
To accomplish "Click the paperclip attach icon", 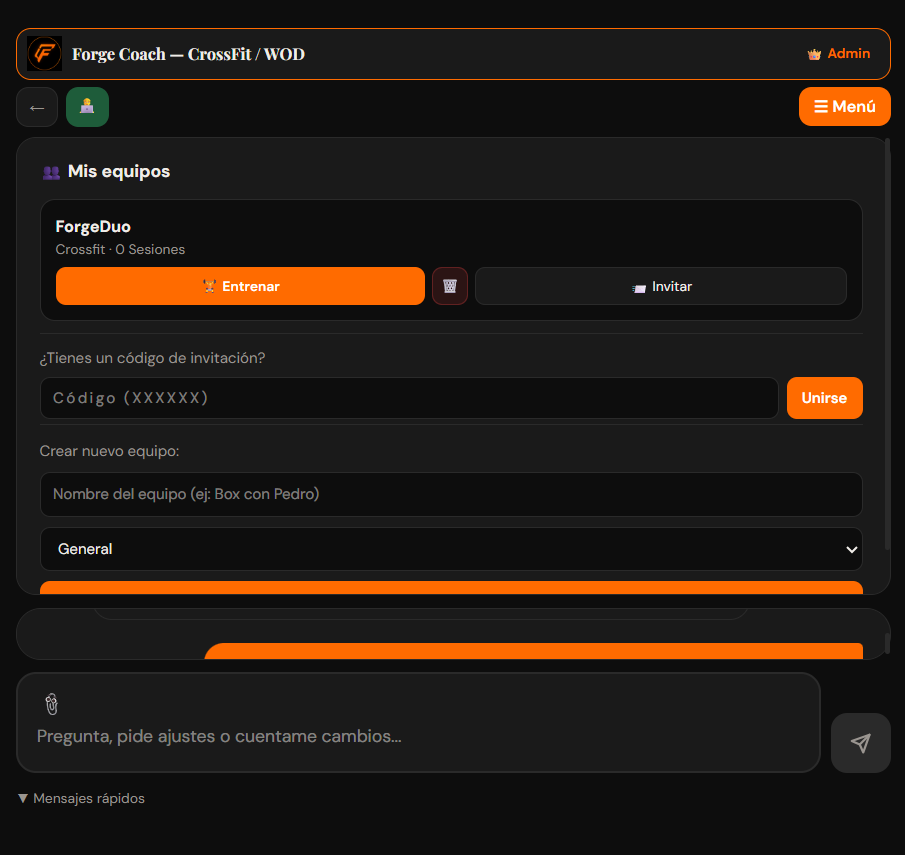I will 51,704.
